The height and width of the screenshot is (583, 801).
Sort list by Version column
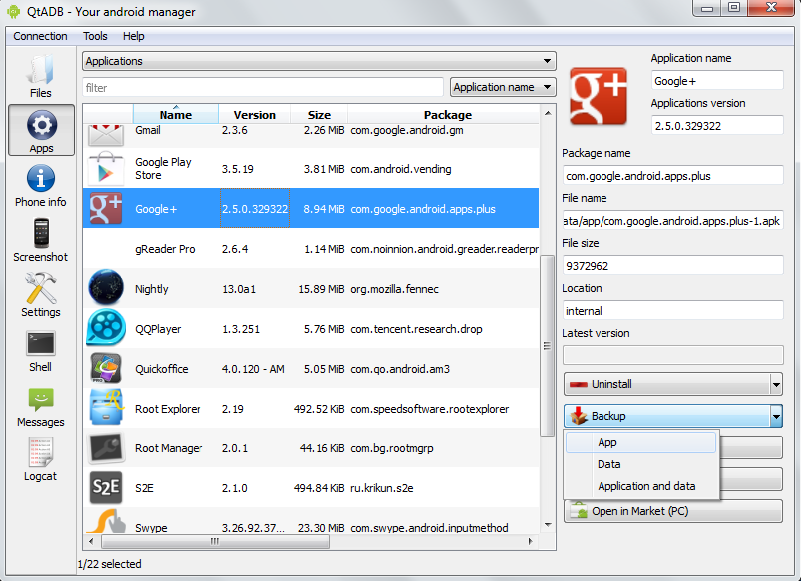pyautogui.click(x=254, y=114)
